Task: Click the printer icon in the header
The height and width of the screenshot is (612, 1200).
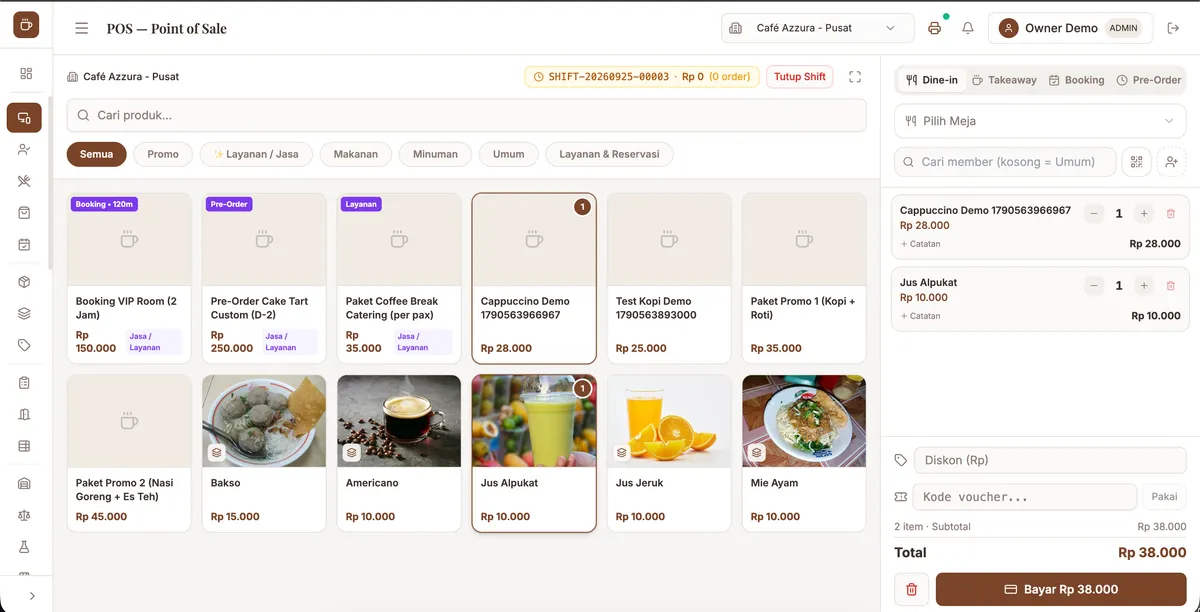Action: (934, 28)
